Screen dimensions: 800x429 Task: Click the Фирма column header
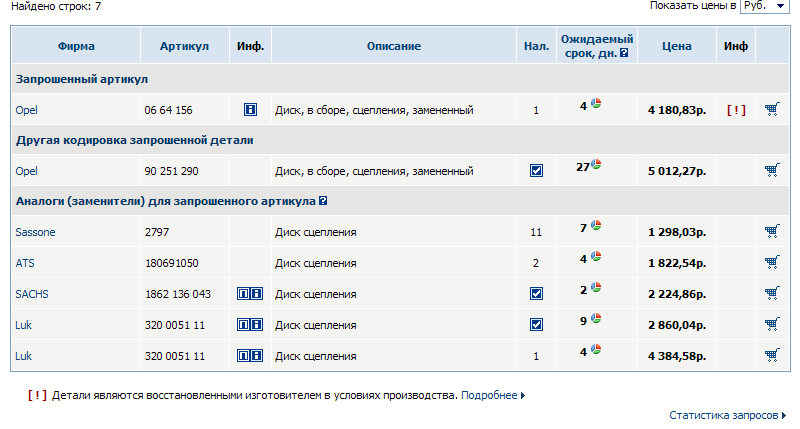click(x=76, y=46)
